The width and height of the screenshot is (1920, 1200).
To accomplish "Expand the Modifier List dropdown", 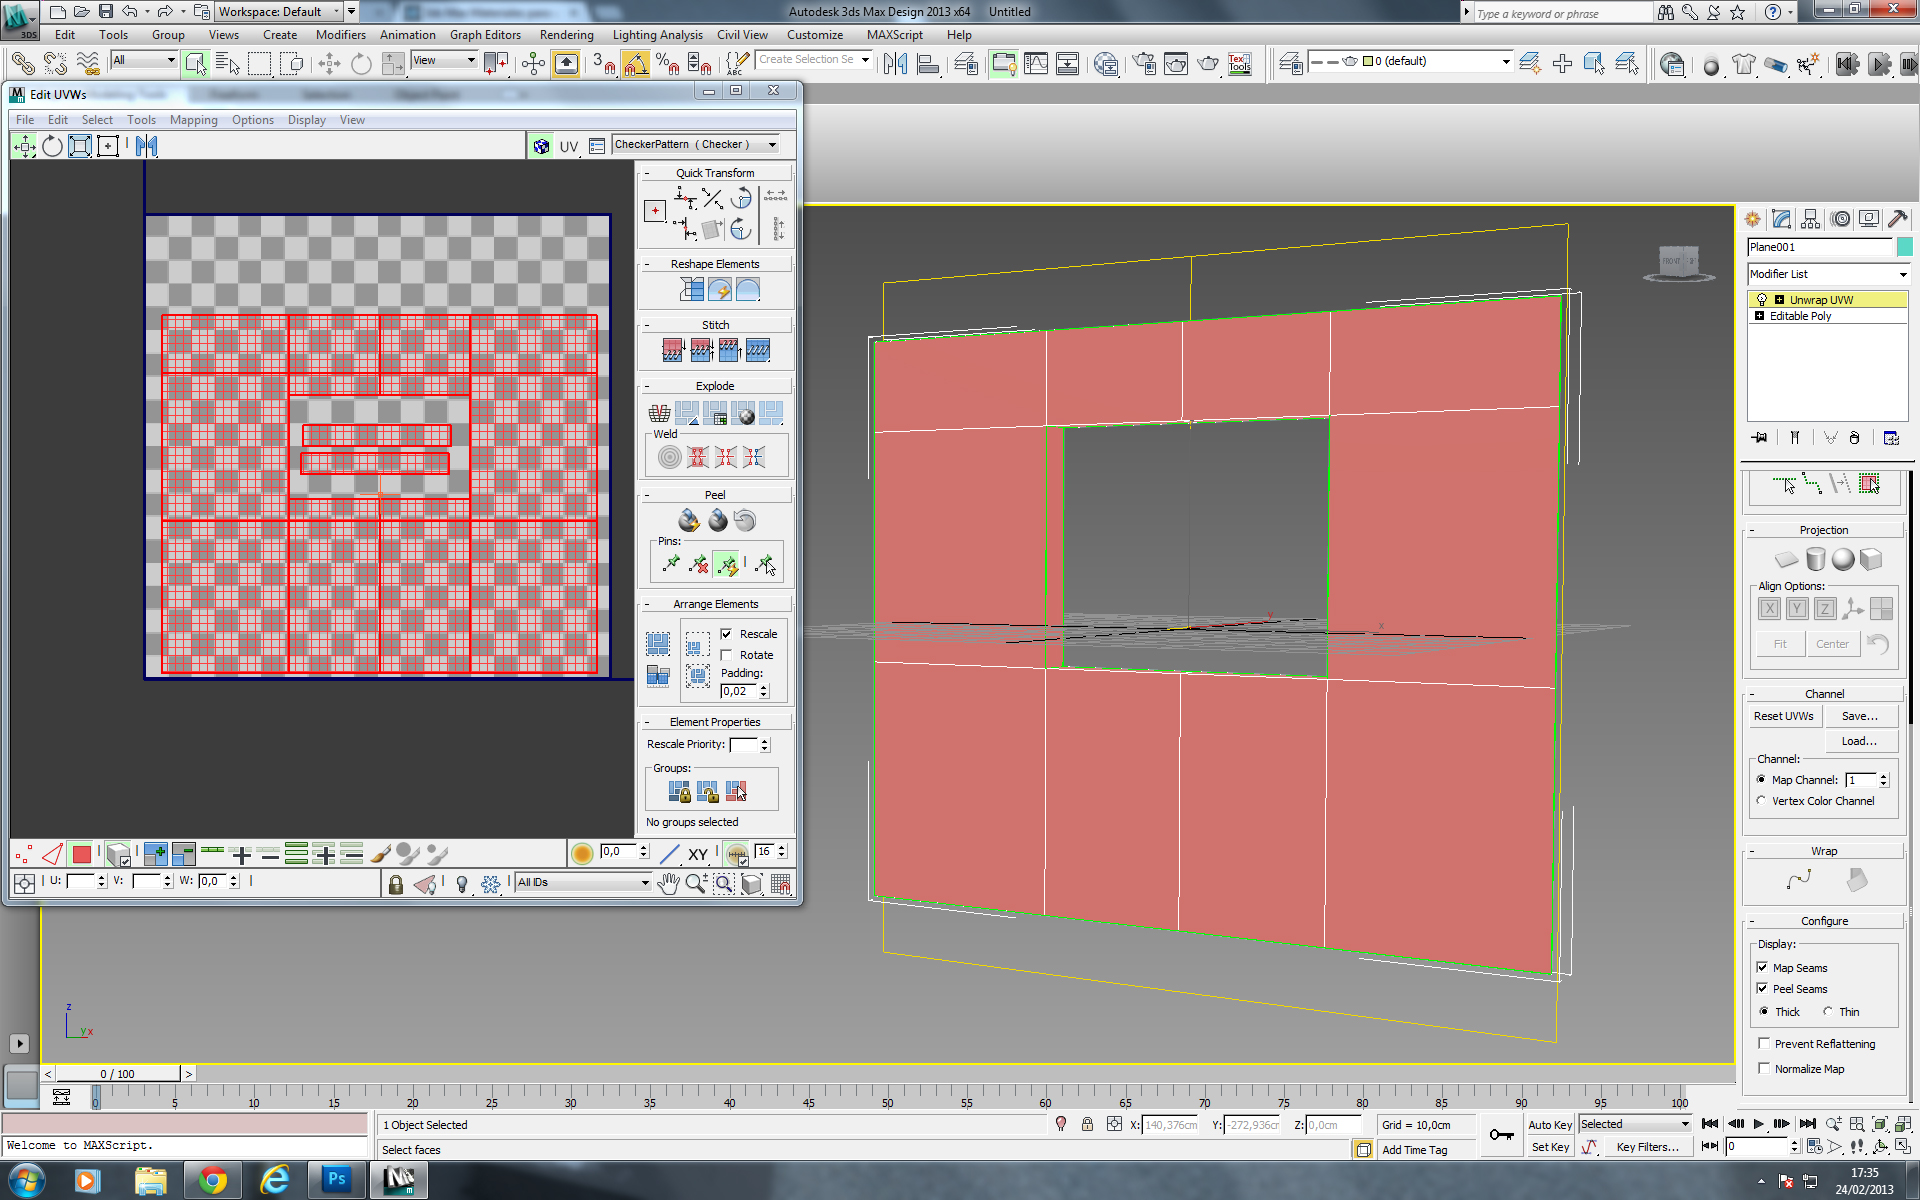I will point(1902,274).
